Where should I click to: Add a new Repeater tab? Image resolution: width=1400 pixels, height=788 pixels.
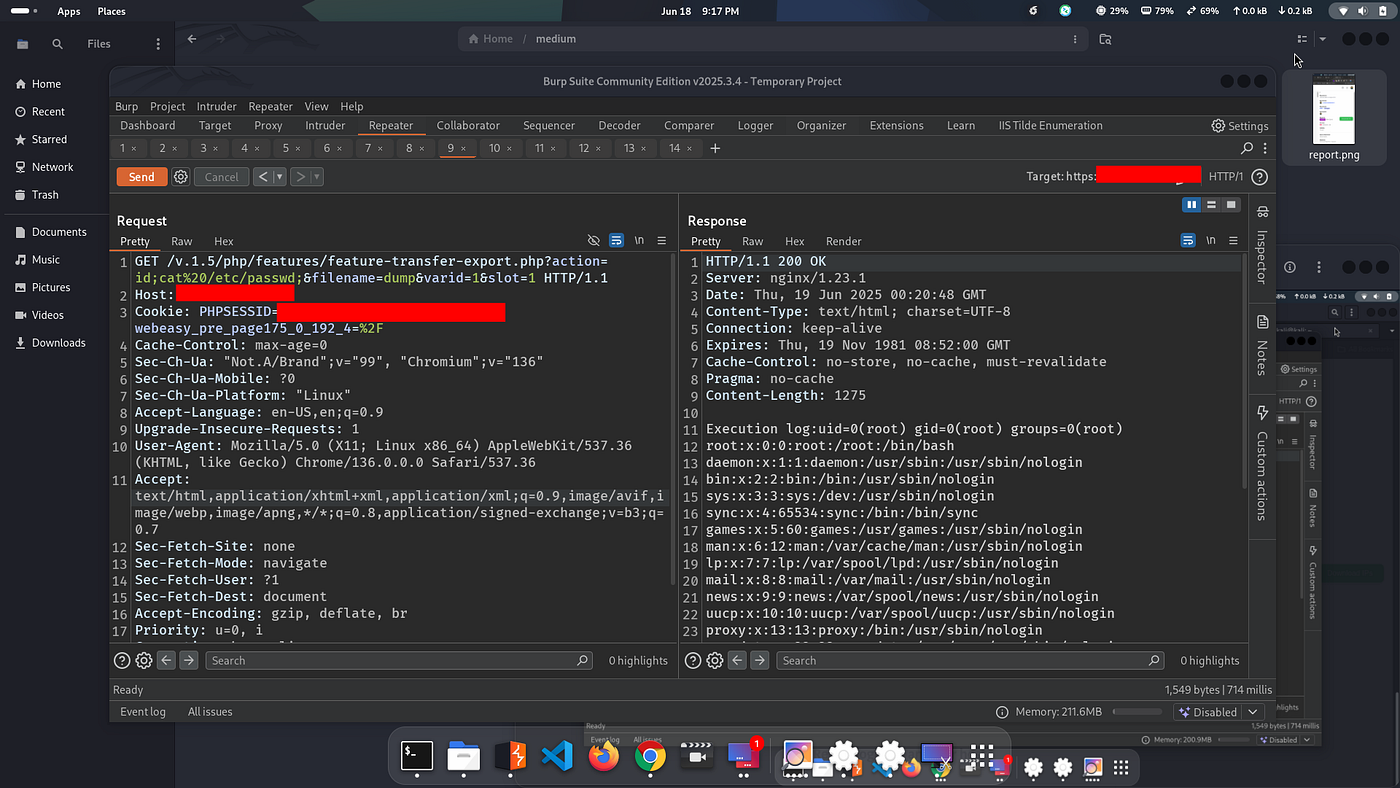tap(715, 148)
